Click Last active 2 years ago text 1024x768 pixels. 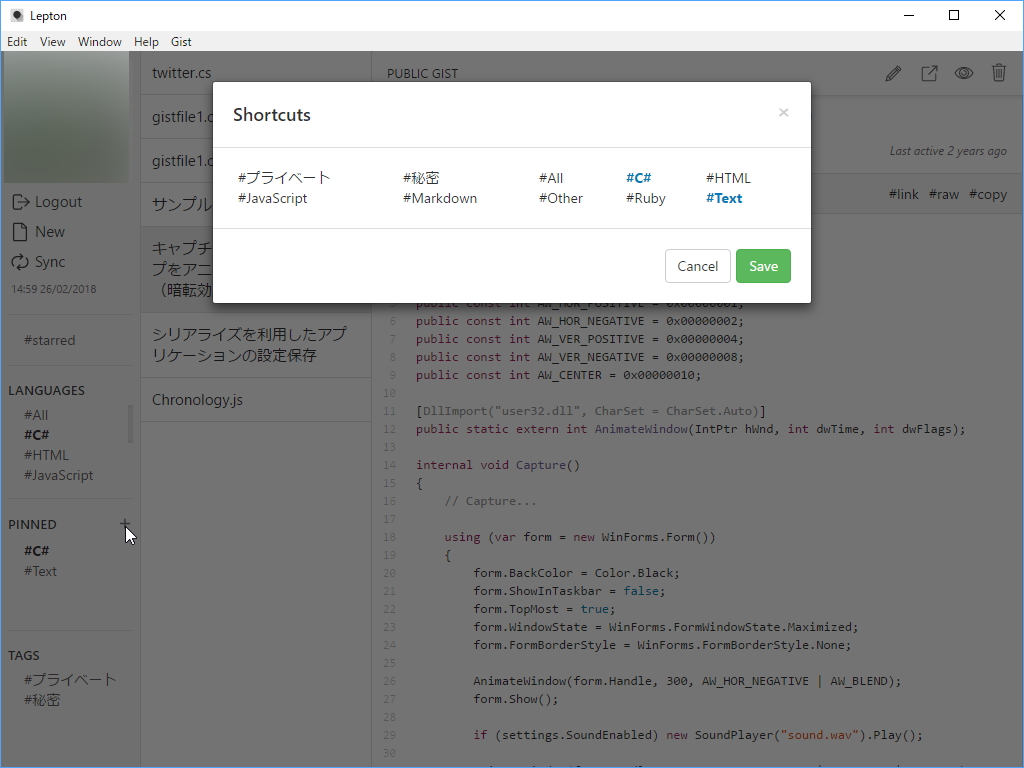pyautogui.click(x=948, y=151)
